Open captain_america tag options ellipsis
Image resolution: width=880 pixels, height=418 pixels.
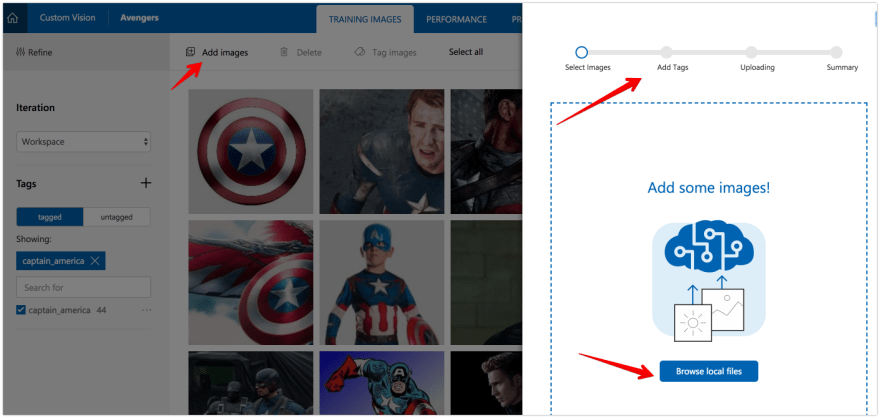tap(146, 310)
